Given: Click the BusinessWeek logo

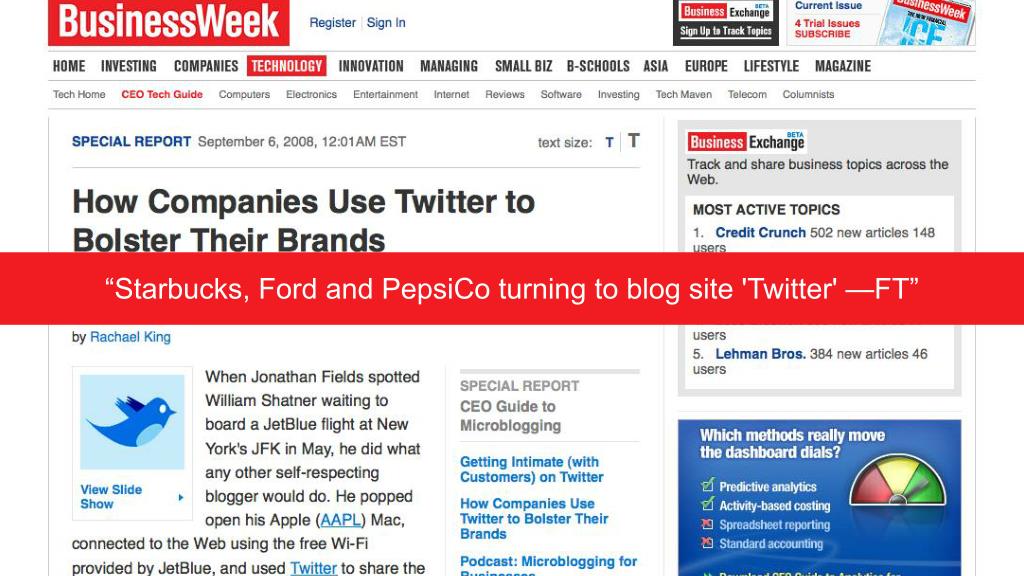Looking at the screenshot, I should point(168,22).
